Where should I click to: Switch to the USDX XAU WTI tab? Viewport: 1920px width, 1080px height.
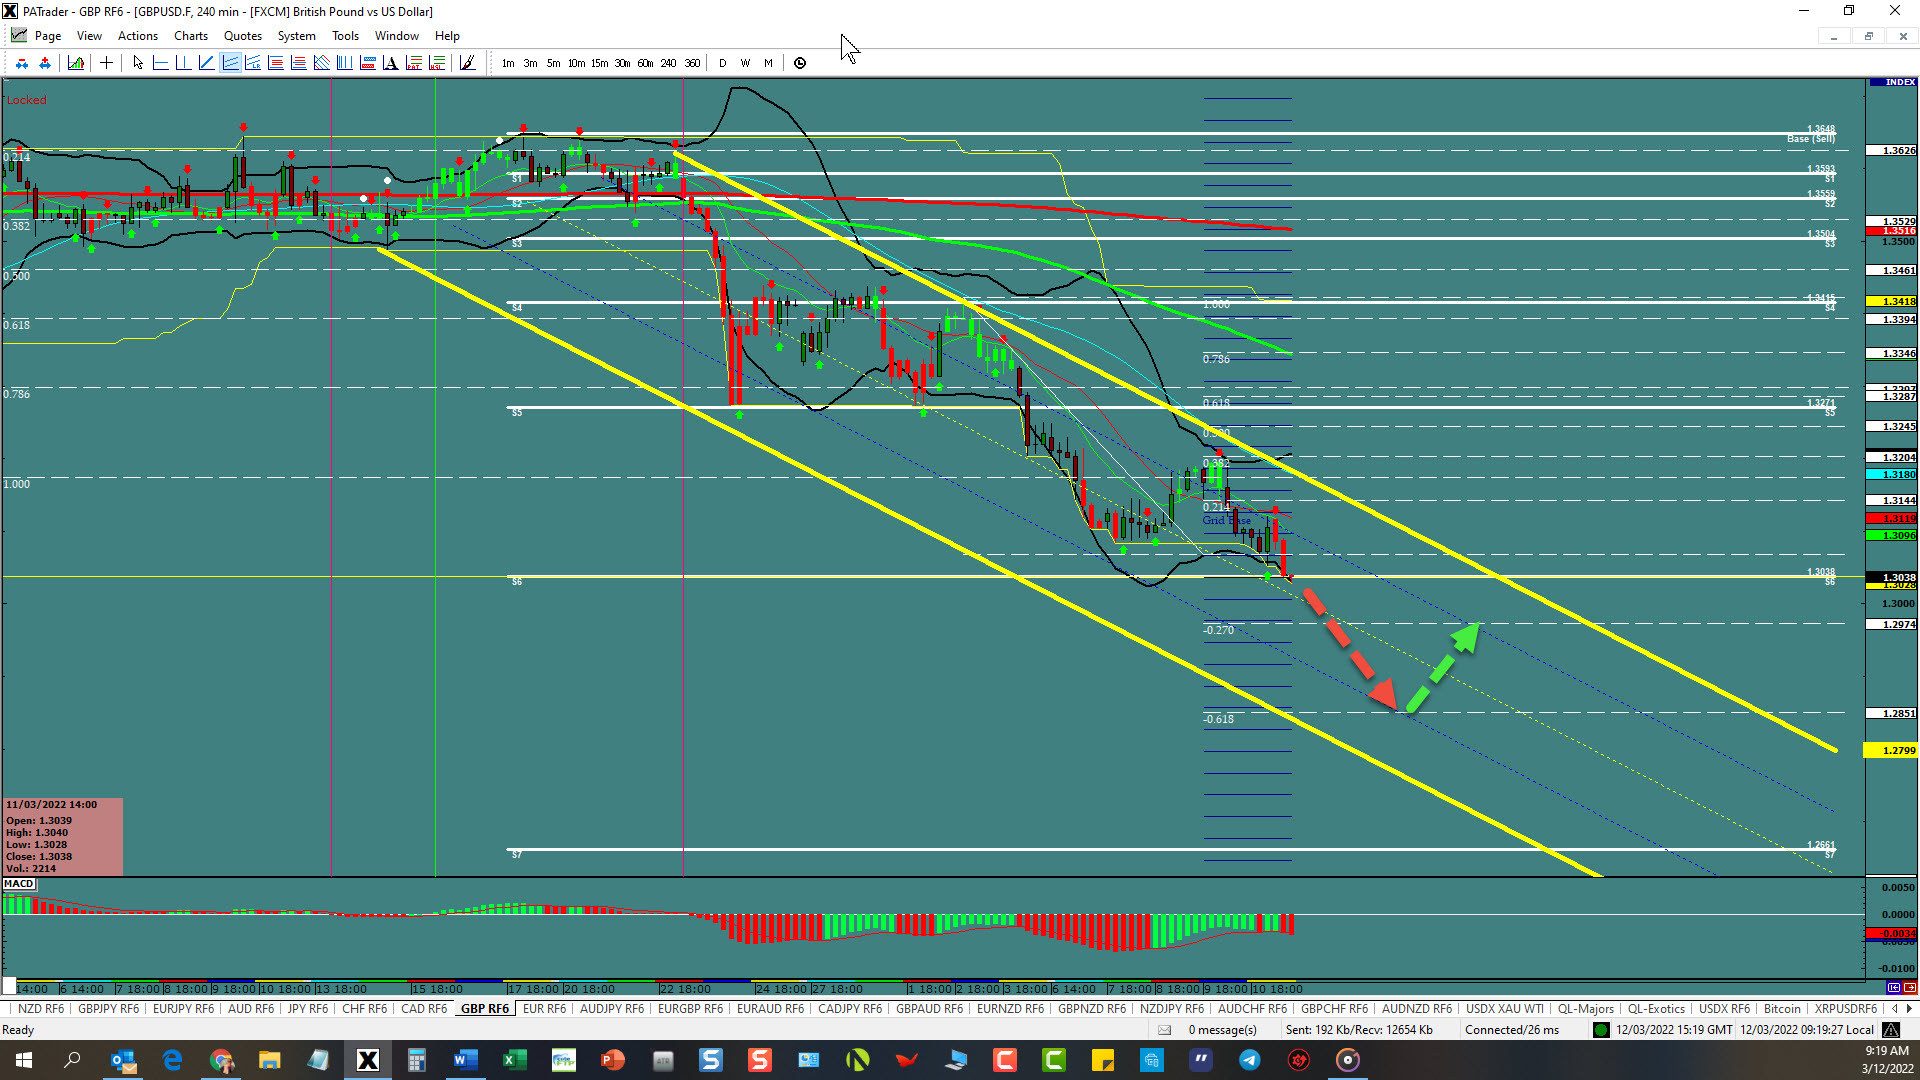click(1504, 1009)
